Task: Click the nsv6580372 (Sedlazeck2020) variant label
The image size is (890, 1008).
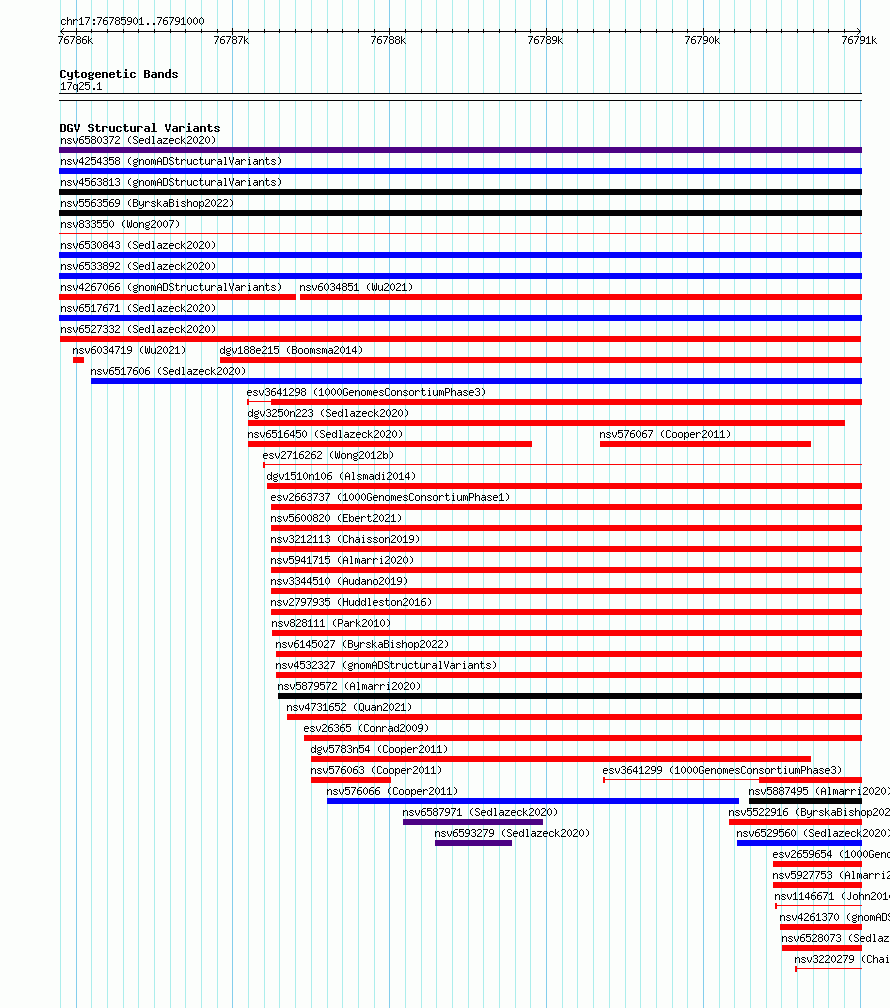Action: (x=138, y=140)
